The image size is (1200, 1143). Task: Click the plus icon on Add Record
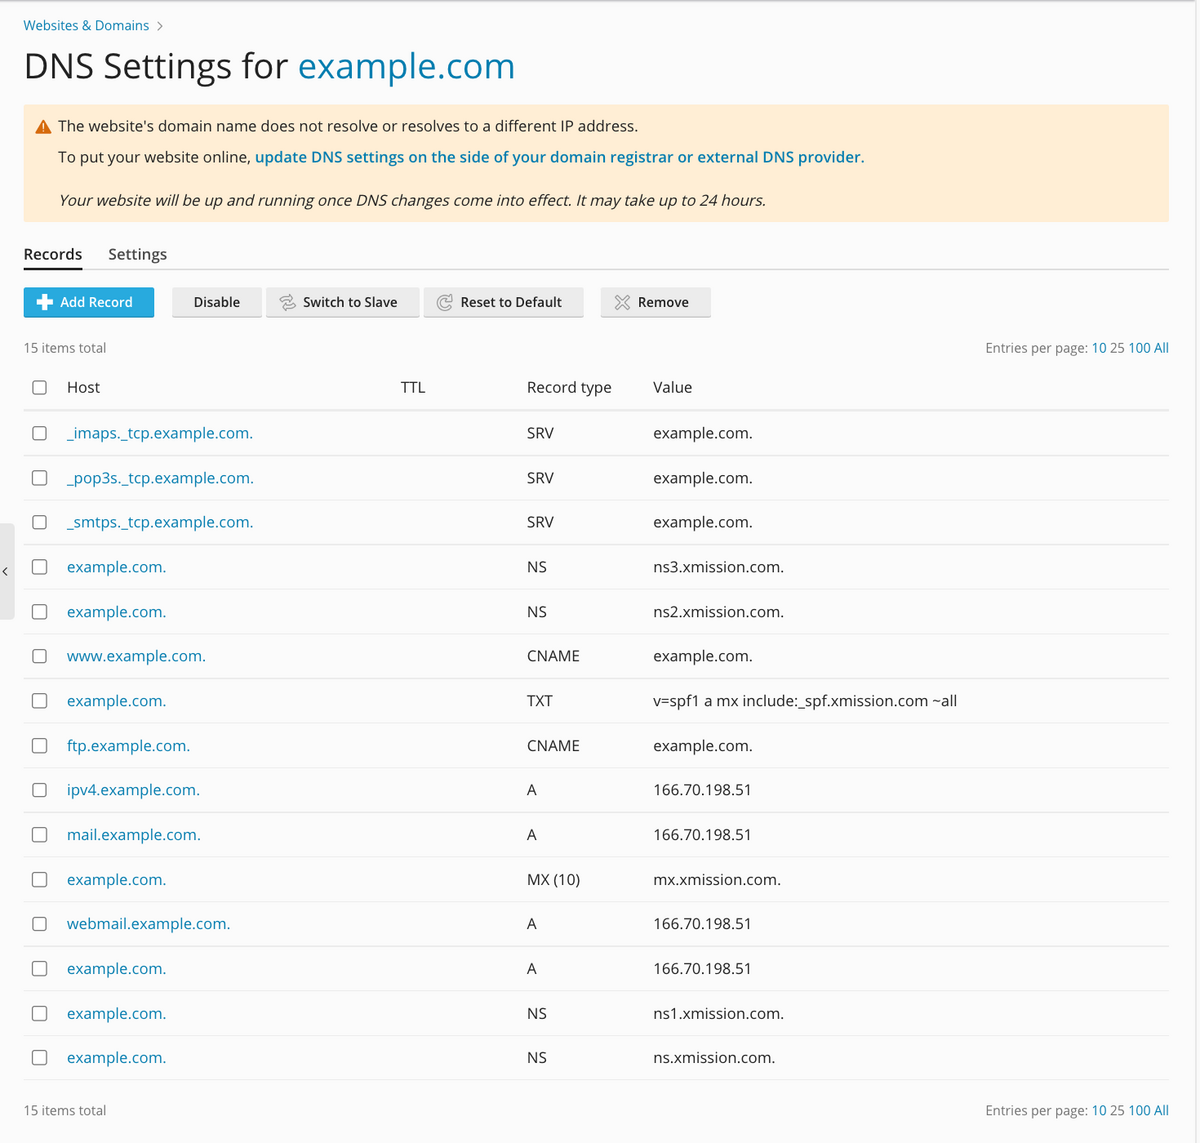click(x=44, y=302)
